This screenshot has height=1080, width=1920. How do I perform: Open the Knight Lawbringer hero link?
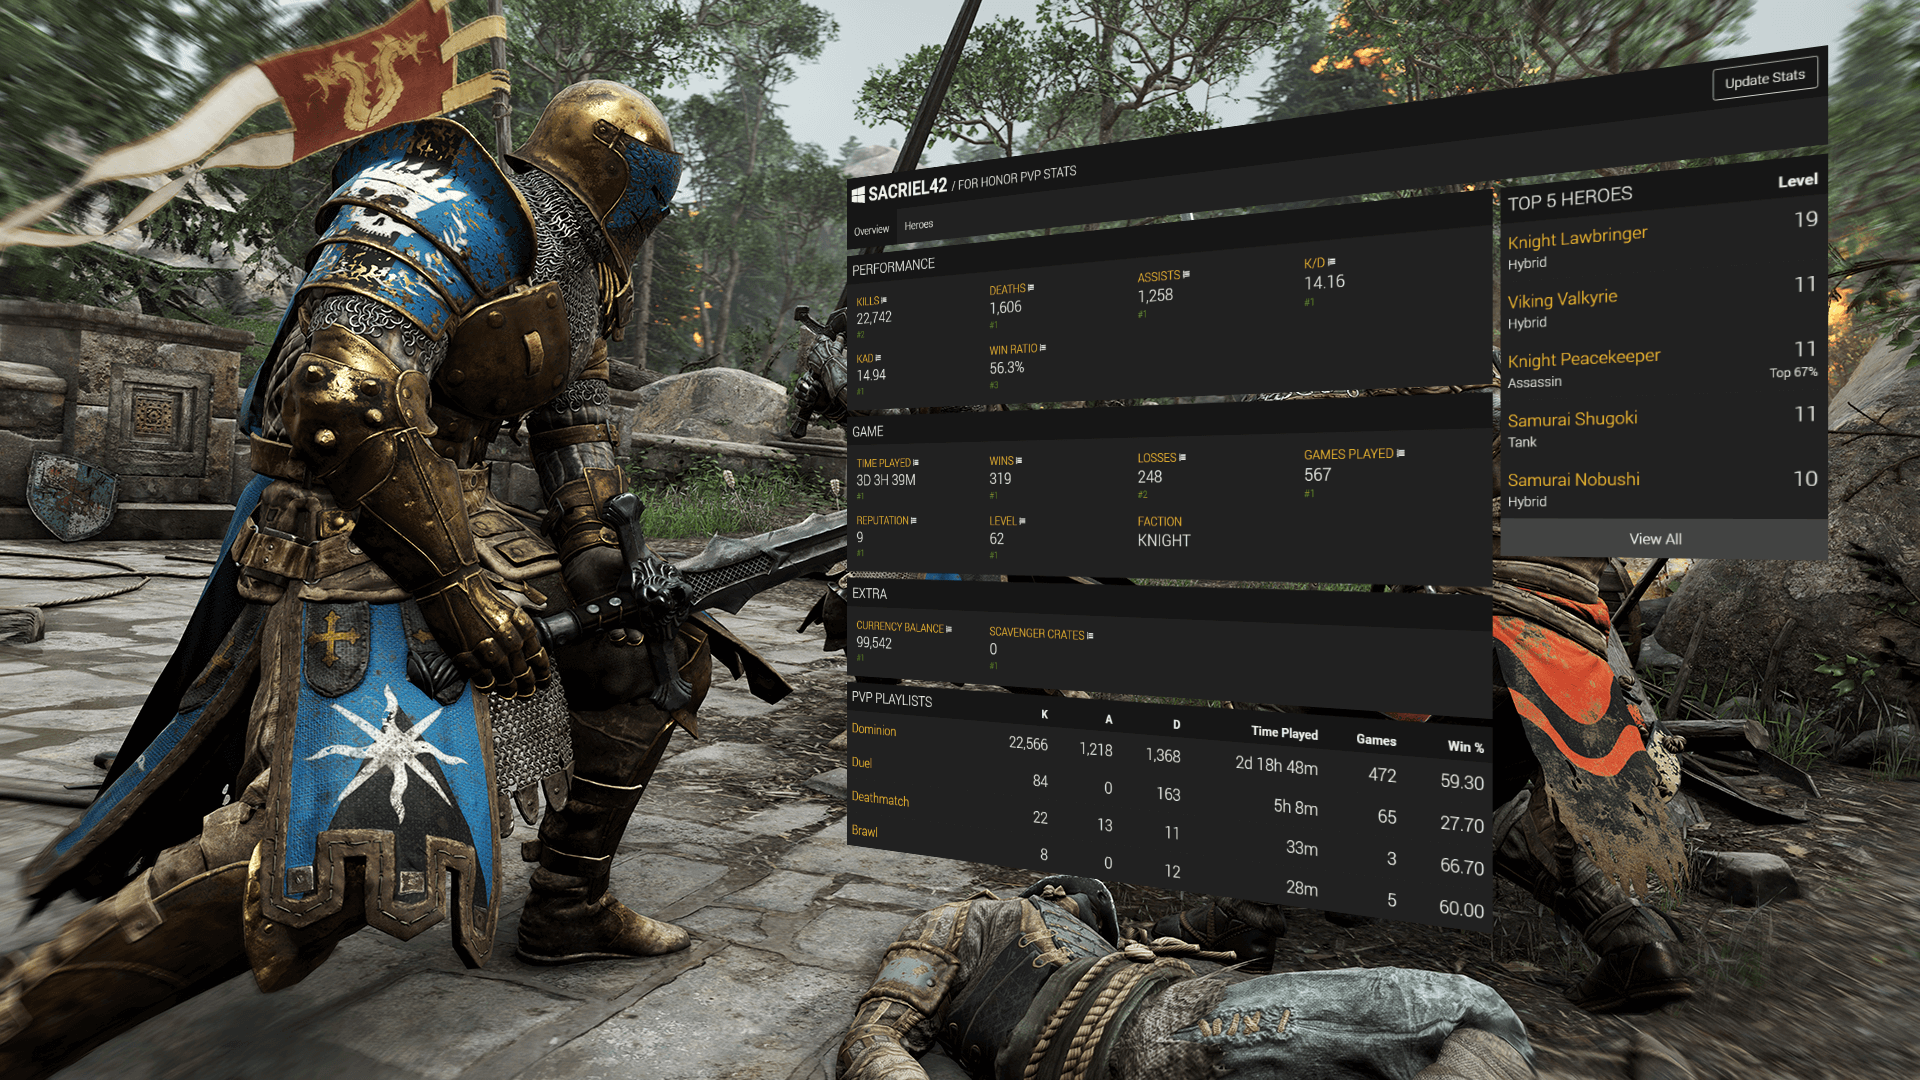point(1577,237)
